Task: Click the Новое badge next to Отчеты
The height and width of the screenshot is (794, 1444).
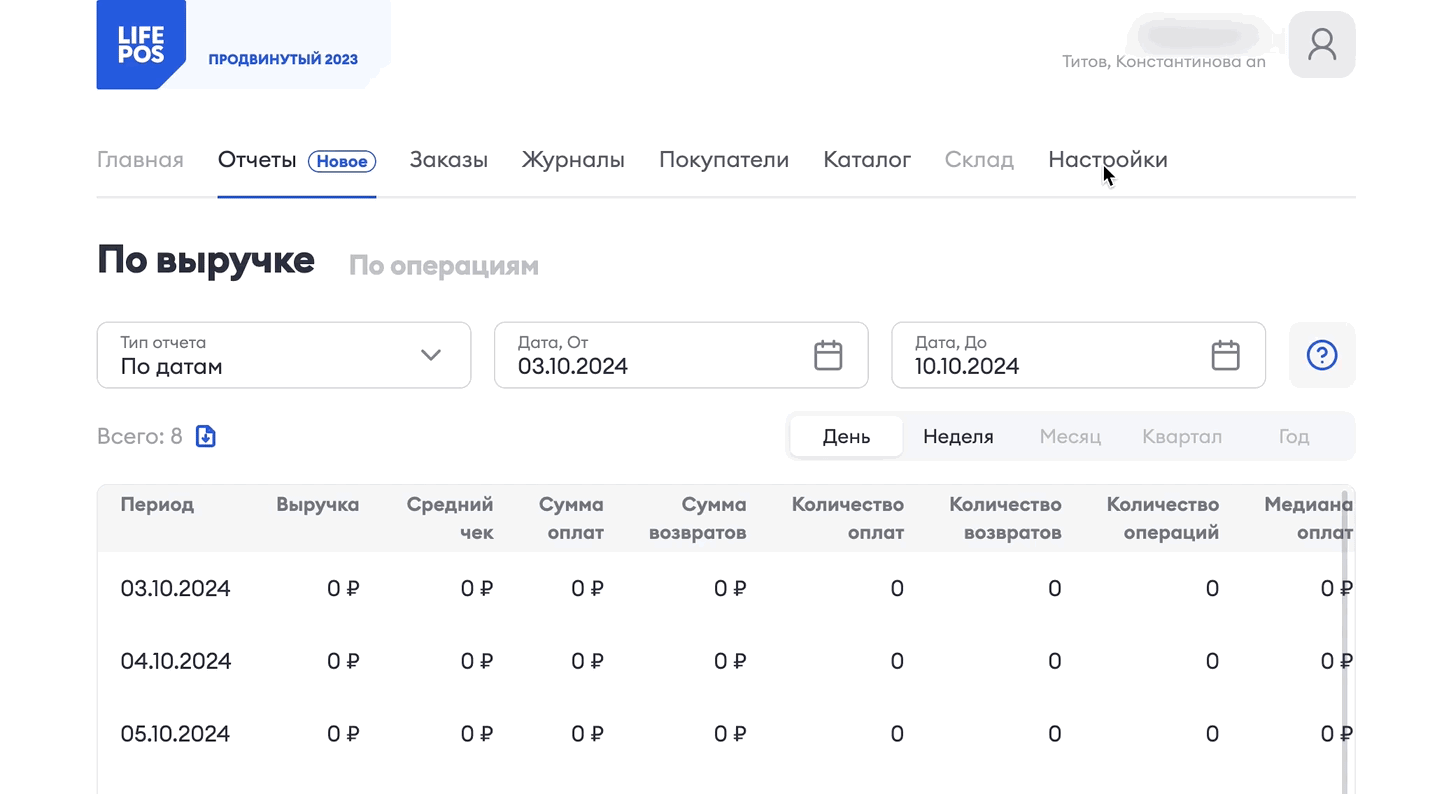Action: 342,161
